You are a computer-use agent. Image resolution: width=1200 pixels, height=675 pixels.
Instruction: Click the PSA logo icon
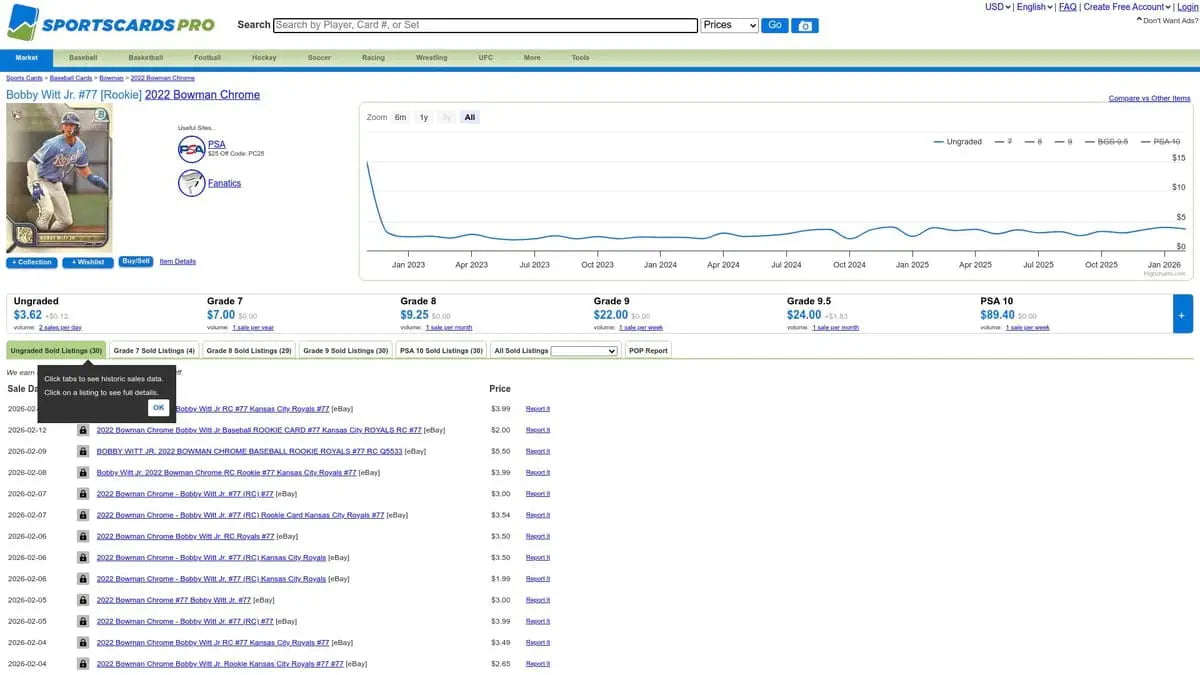tap(191, 150)
